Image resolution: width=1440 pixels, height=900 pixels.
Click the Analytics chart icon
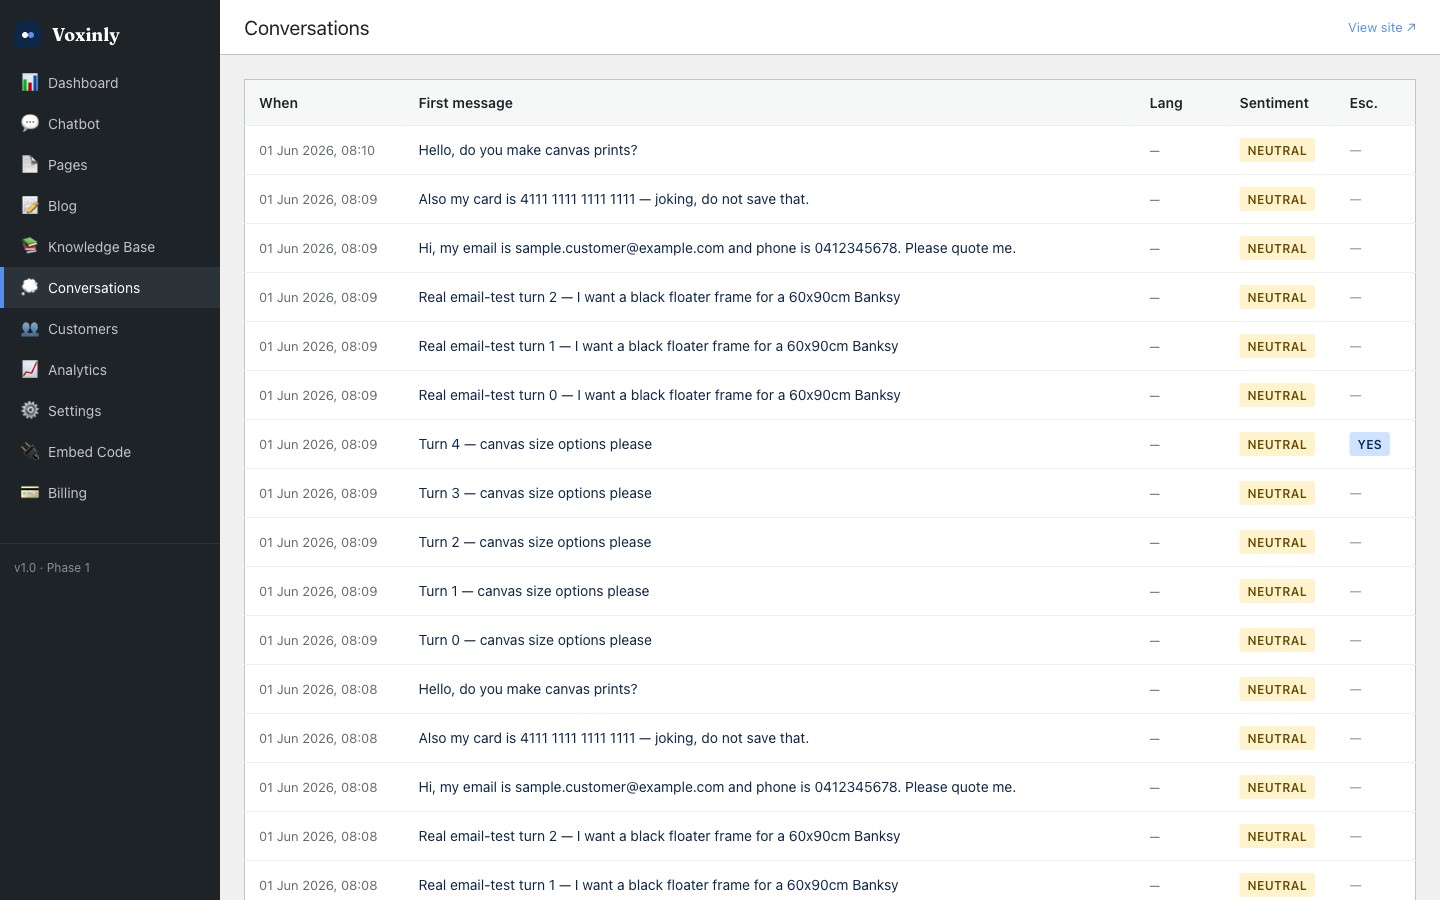30,369
